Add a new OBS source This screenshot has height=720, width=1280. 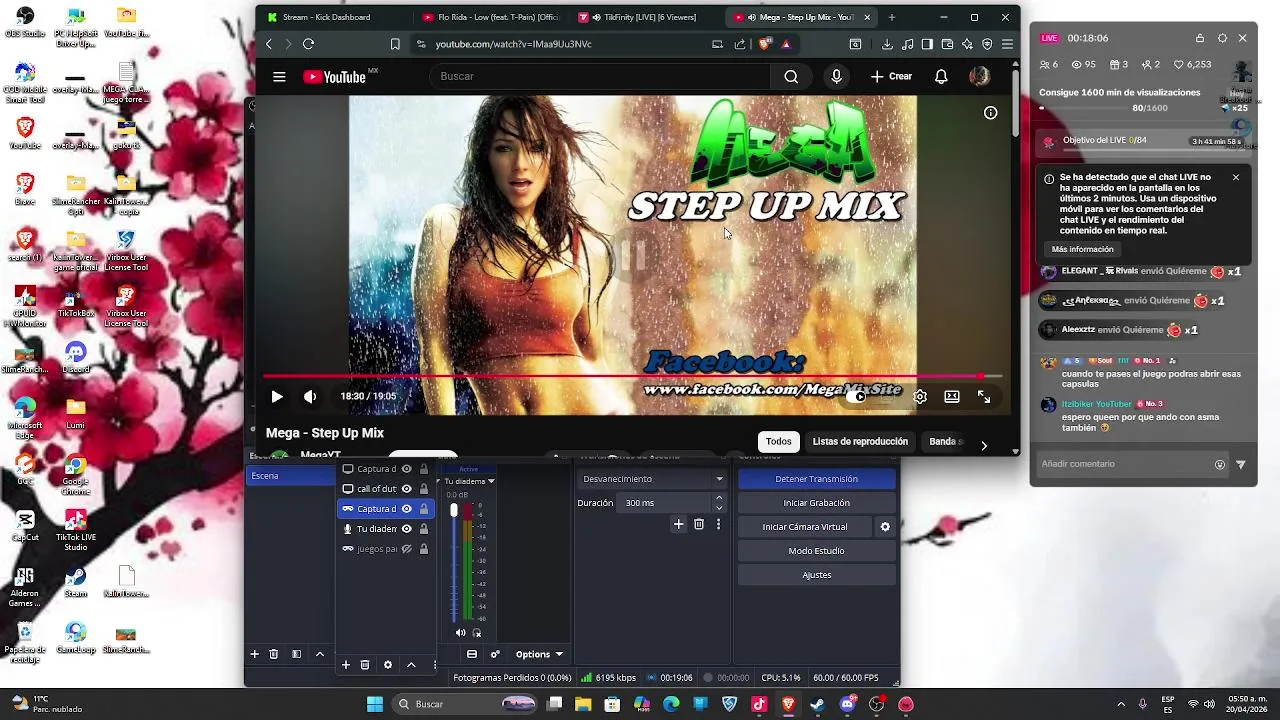346,665
